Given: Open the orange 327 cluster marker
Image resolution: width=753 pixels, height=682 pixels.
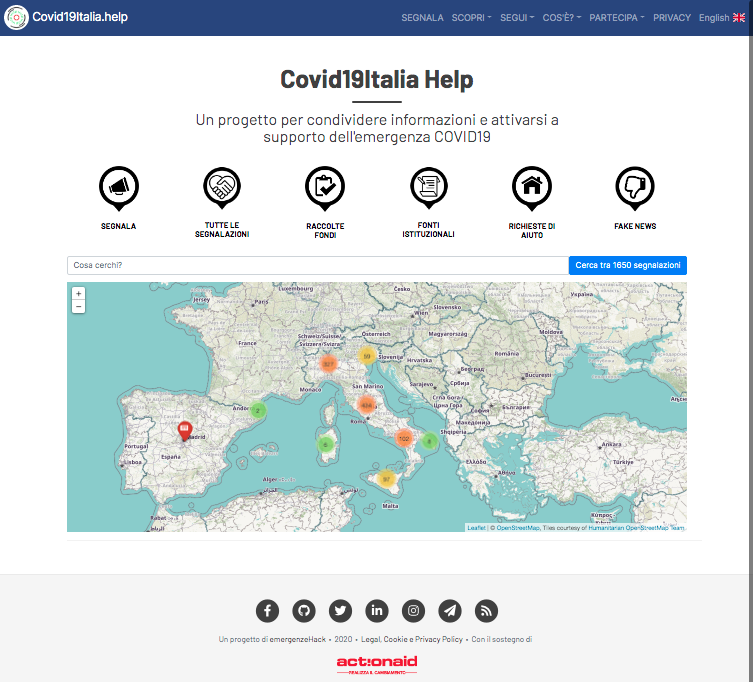Looking at the screenshot, I should pyautogui.click(x=328, y=364).
